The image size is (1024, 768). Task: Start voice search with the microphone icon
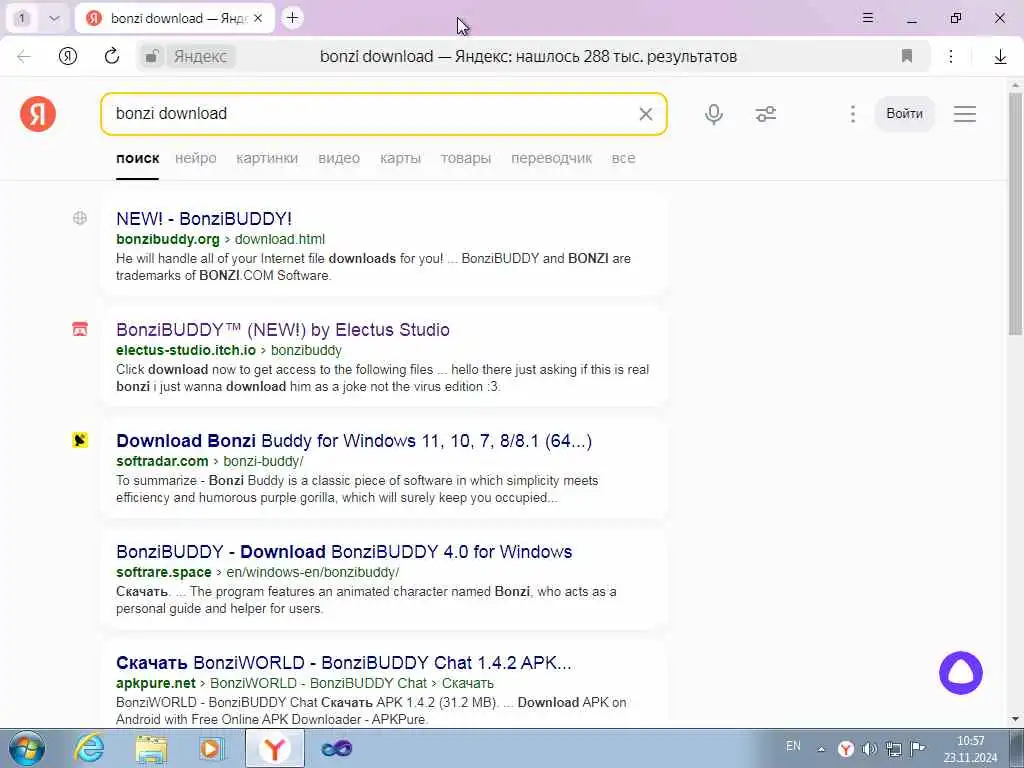[714, 114]
